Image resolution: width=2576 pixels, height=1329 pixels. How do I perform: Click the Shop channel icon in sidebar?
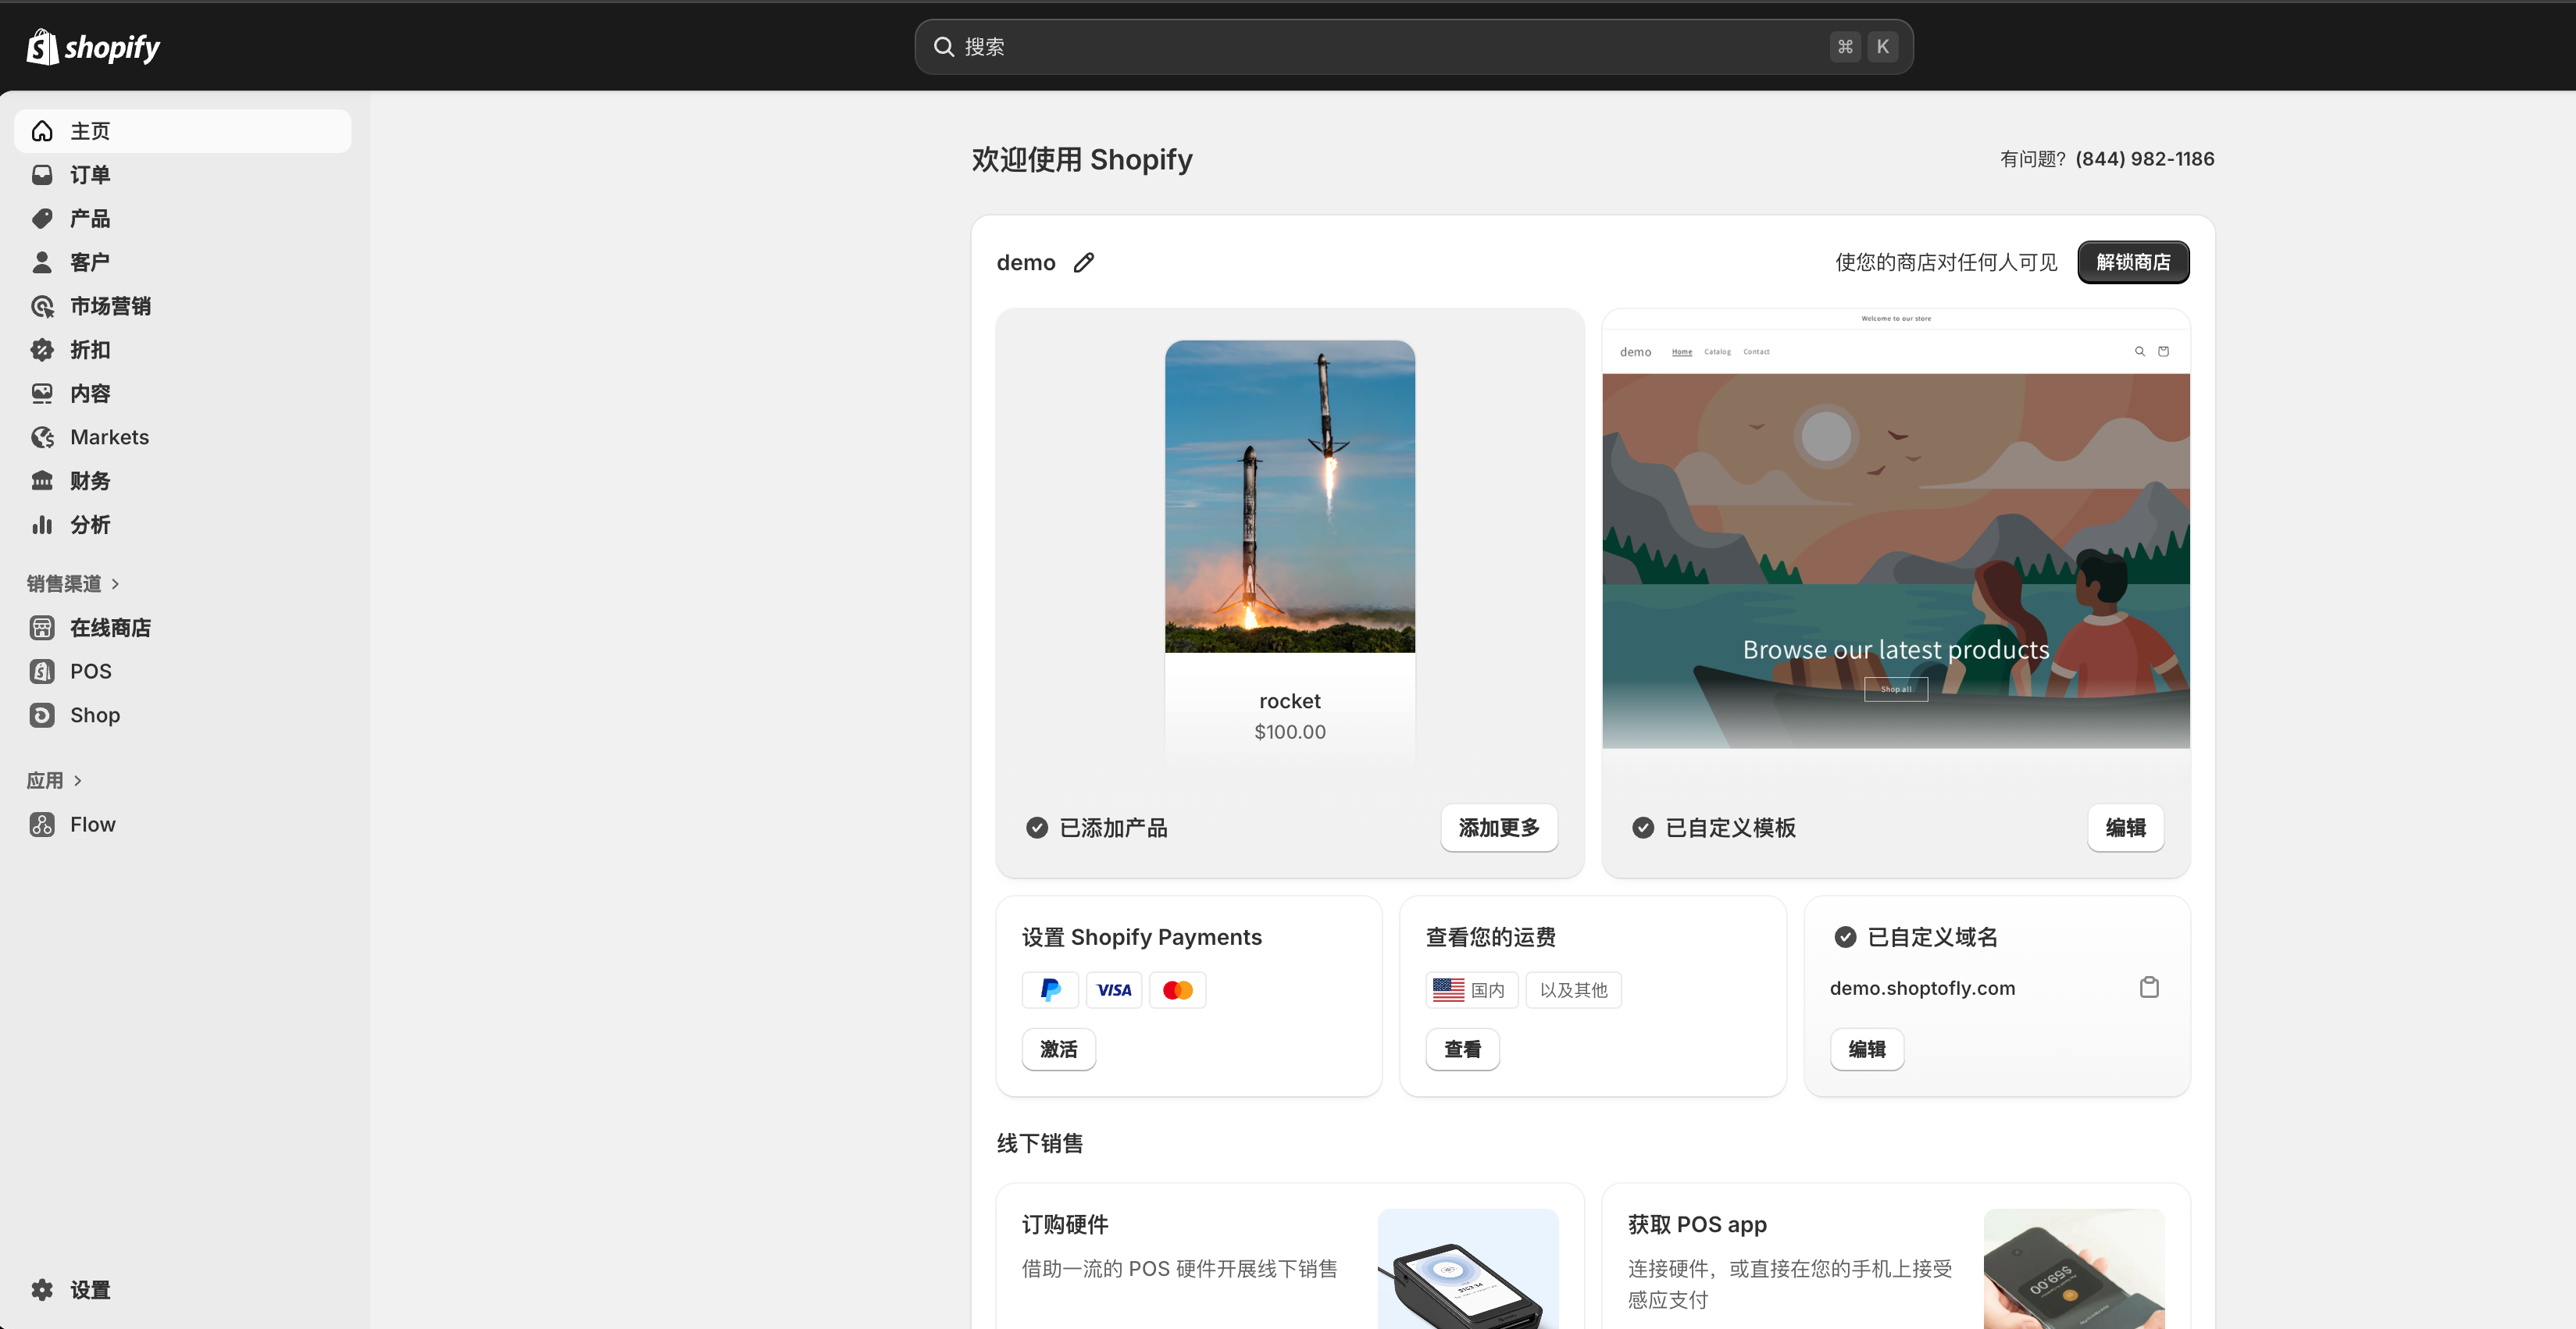[42, 715]
